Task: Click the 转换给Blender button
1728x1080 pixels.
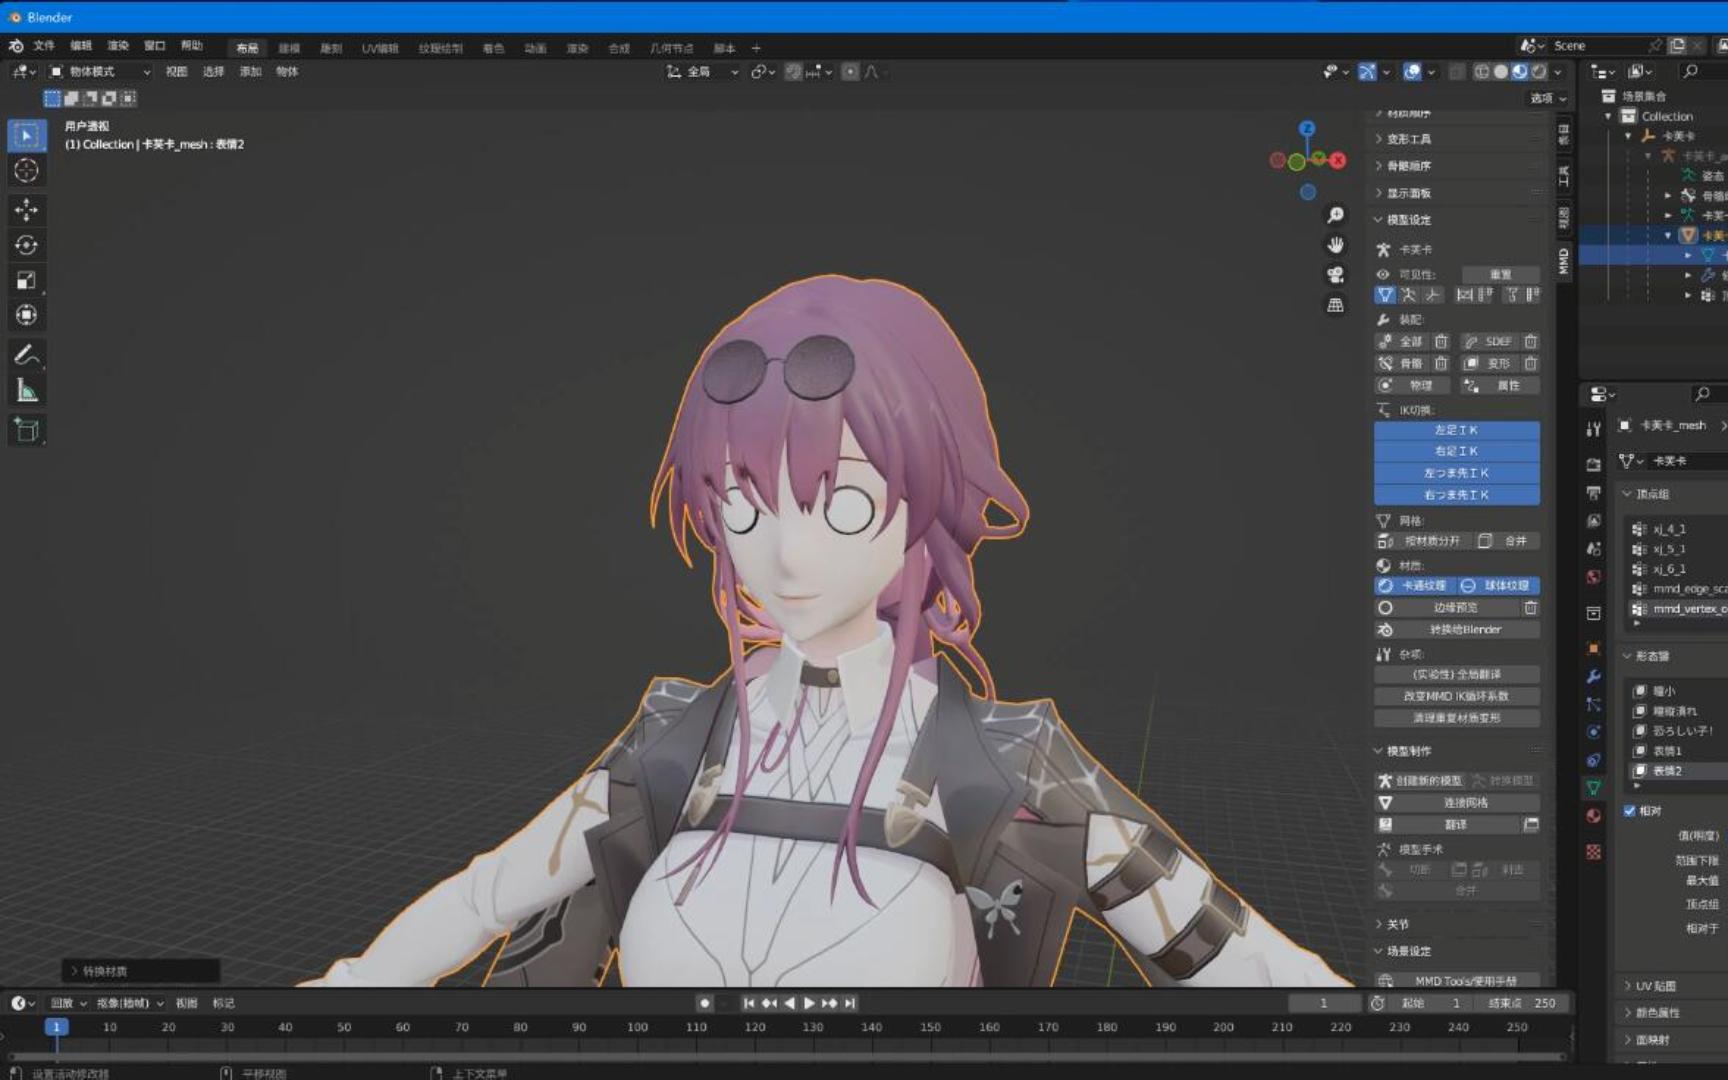Action: click(x=1457, y=630)
